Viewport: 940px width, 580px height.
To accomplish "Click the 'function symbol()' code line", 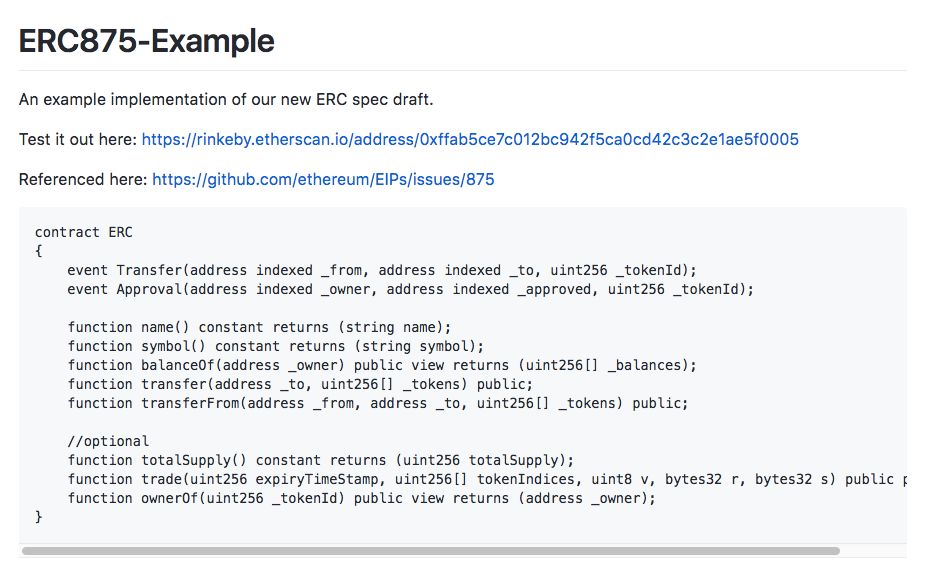I will tap(276, 346).
